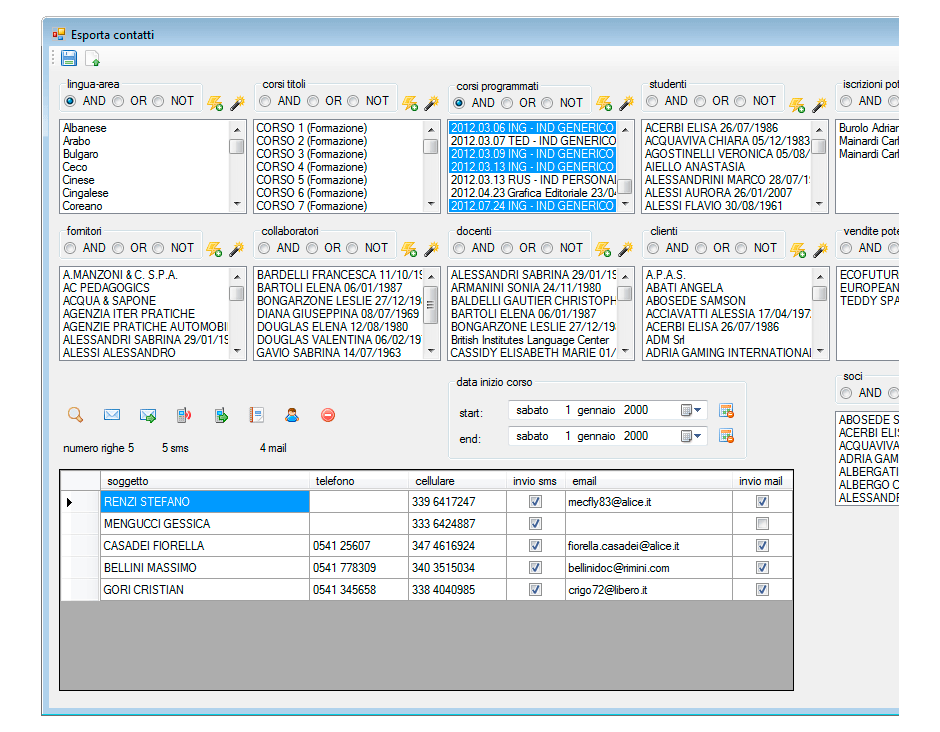The image size is (940, 732).
Task: Click the lingua-area list scroll down arrow
Action: 237,204
